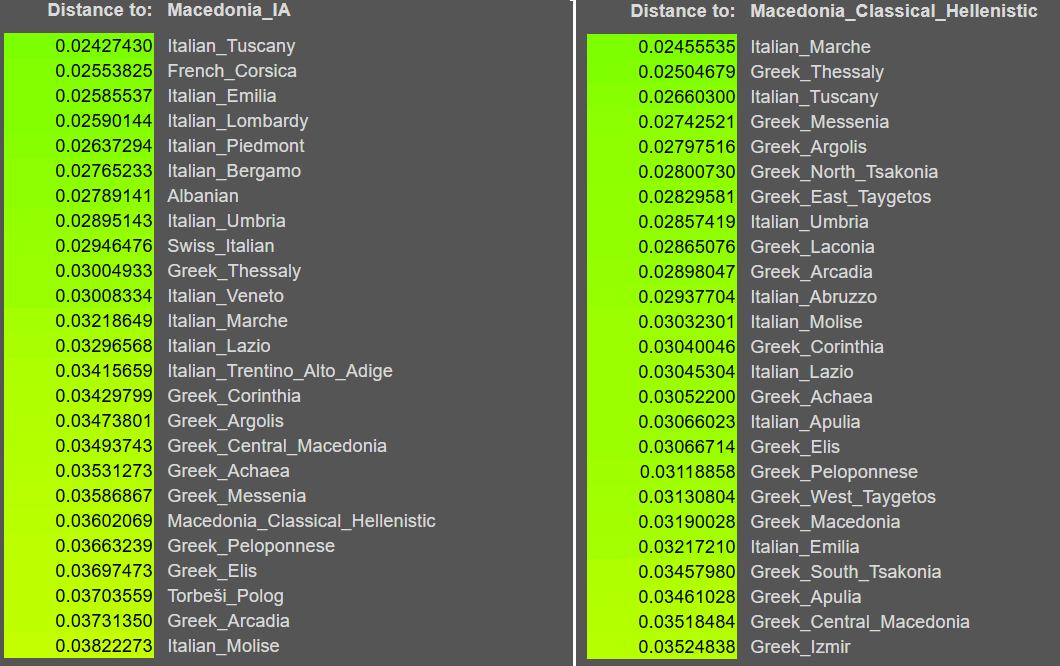
Task: Select the Macedonia_Classical_Hellenistic row in the Macedonia_IA list
Action: click(x=302, y=521)
